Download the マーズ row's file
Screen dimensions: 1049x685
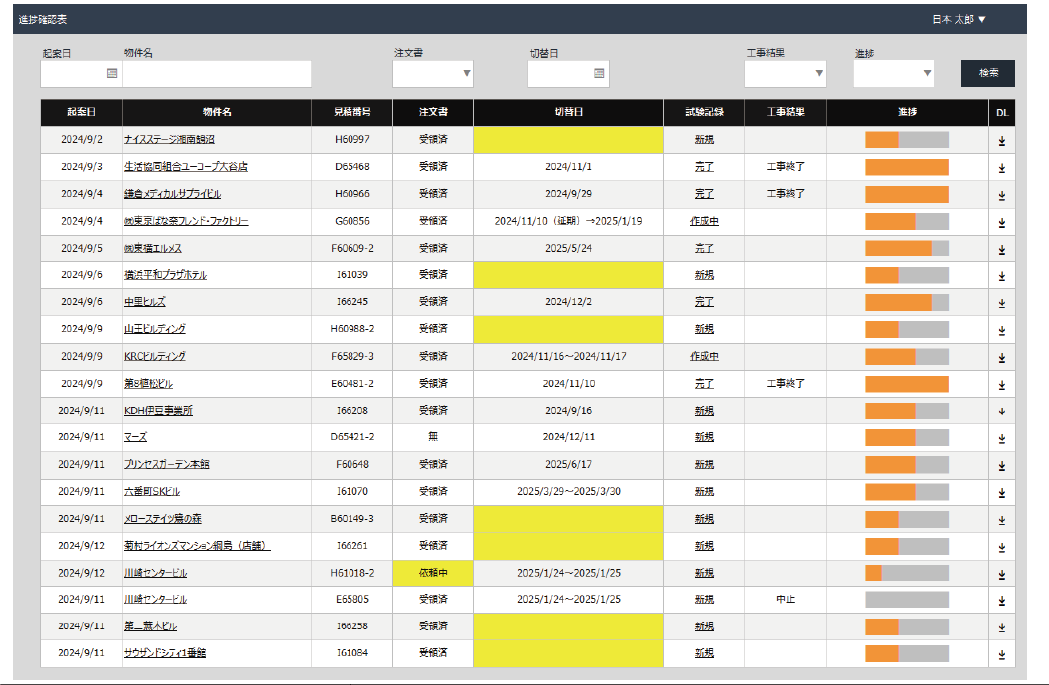pyautogui.click(x=1001, y=438)
